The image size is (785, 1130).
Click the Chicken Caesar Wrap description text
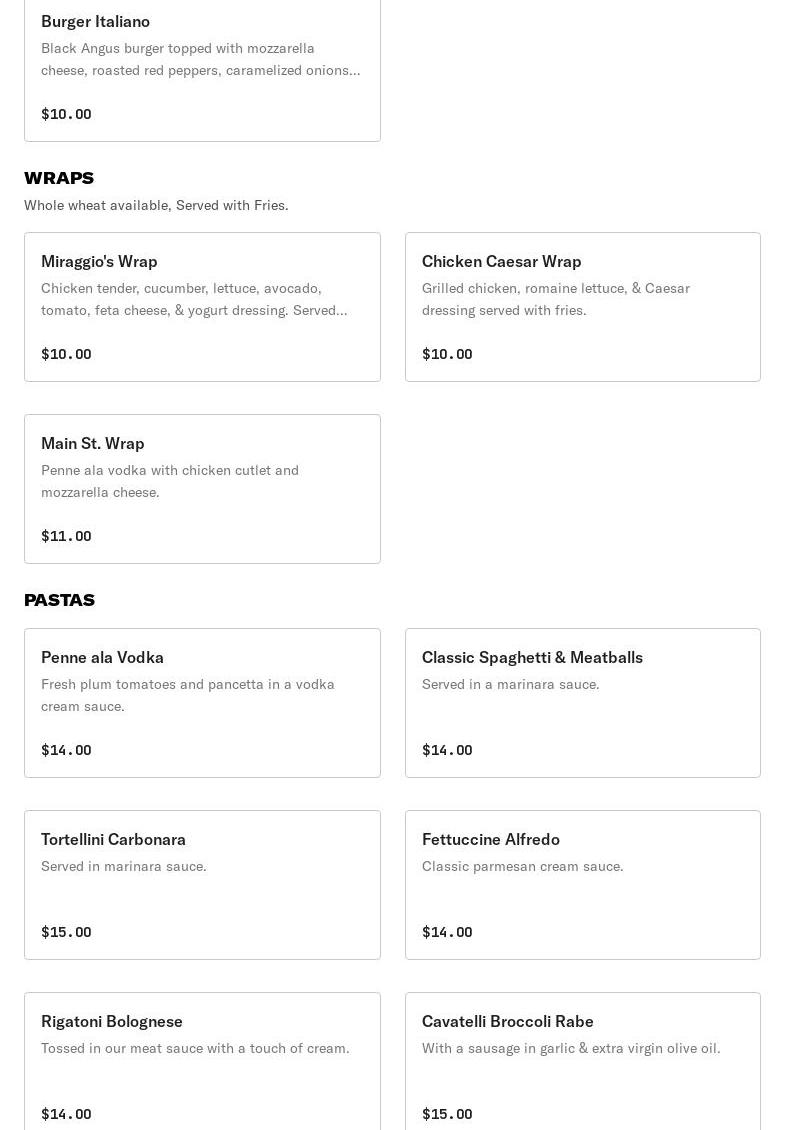pos(555,299)
